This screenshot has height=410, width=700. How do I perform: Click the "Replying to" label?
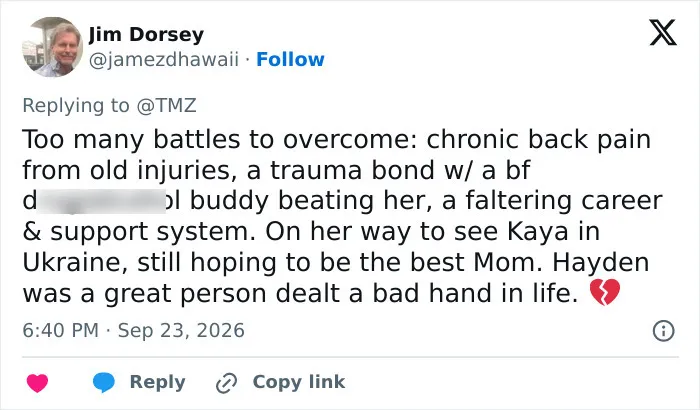(76, 105)
